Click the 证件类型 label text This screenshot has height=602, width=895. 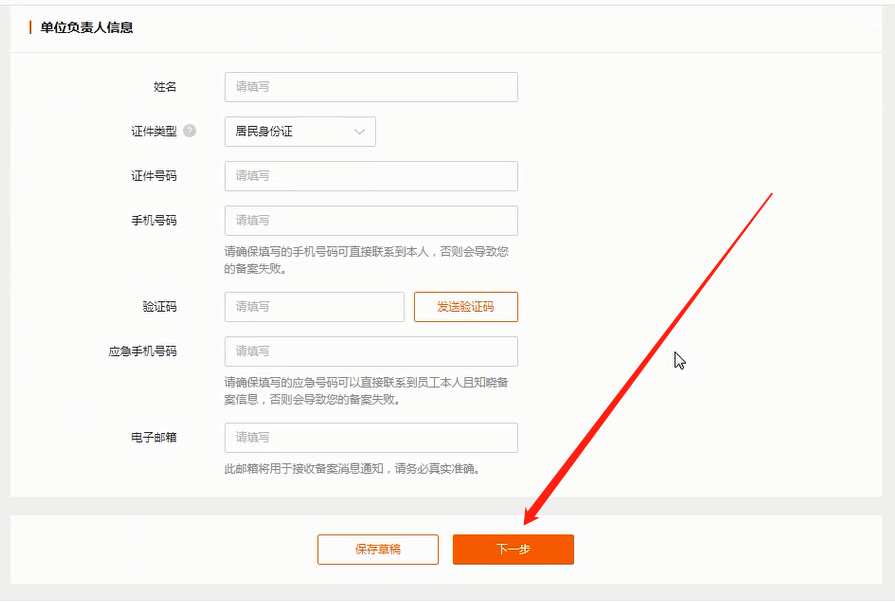(153, 131)
